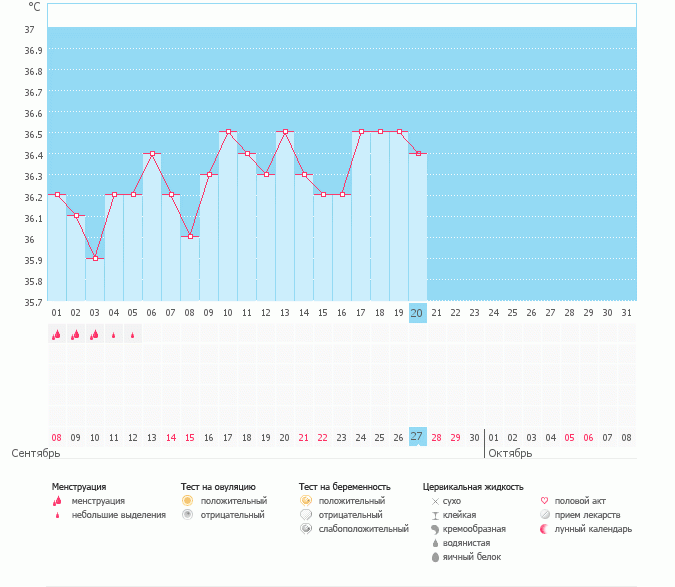Select the highlighted calendar date 27
Screen dimensions: 675x587
click(x=417, y=437)
